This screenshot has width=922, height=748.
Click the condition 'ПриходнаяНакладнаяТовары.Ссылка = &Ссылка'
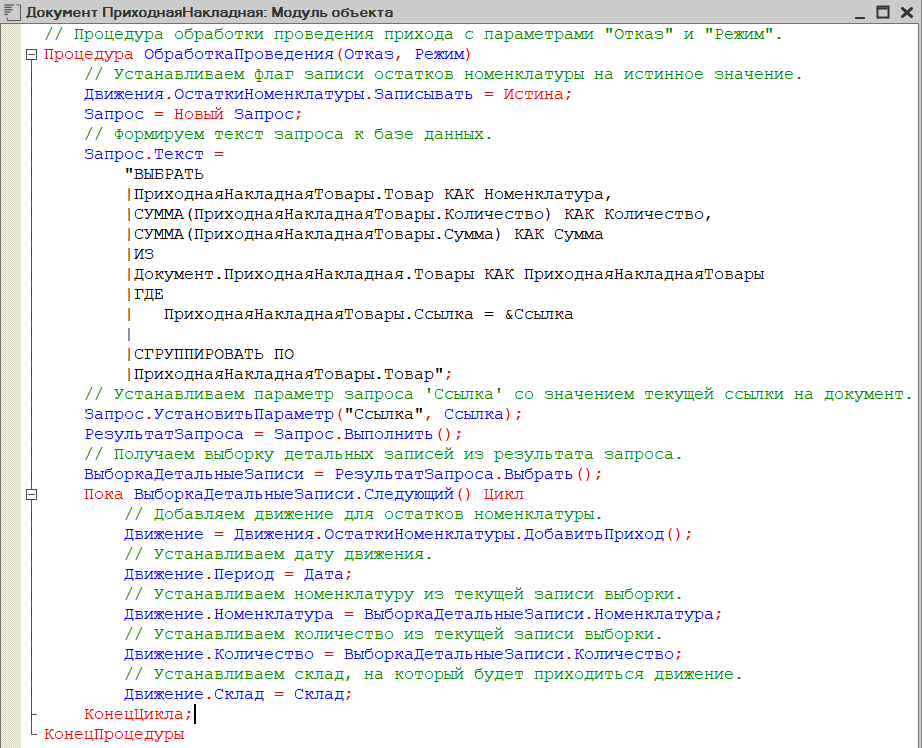(369, 315)
